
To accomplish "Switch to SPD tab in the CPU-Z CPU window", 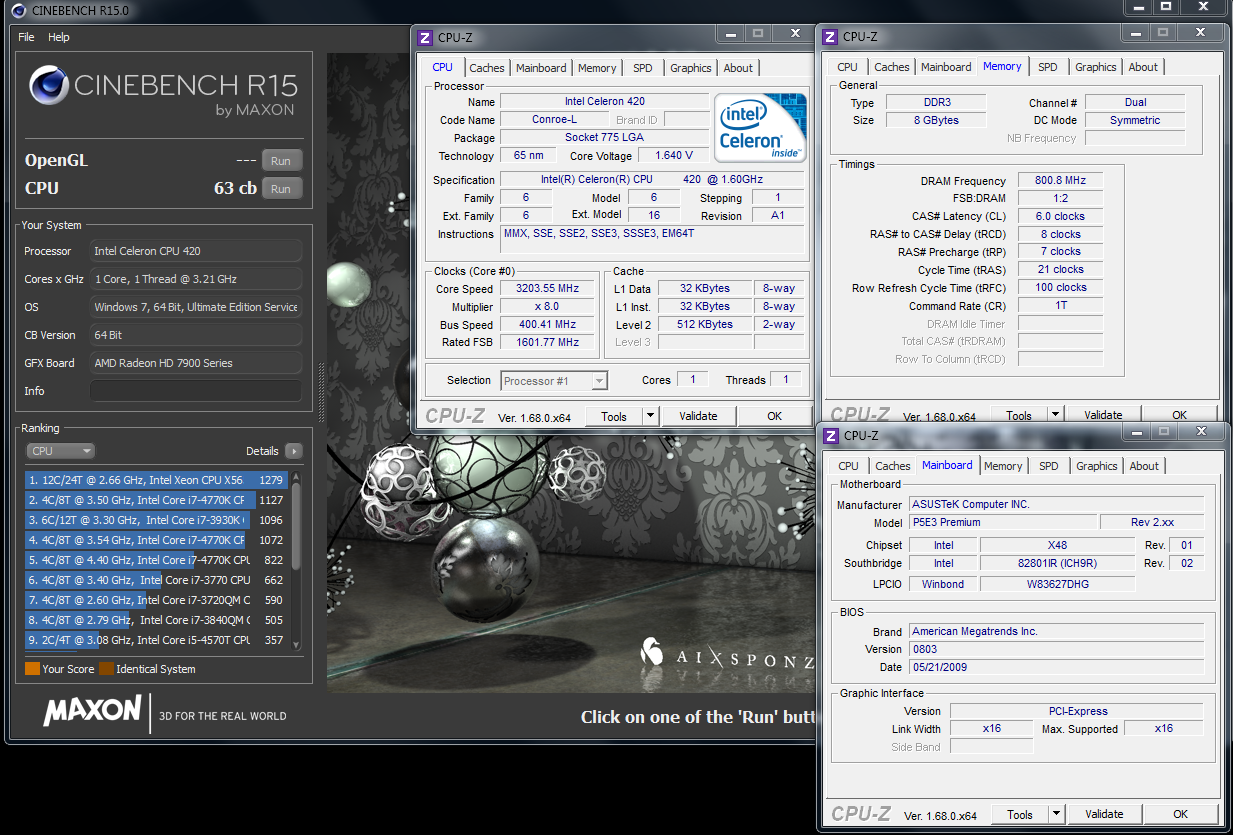I will (642, 68).
